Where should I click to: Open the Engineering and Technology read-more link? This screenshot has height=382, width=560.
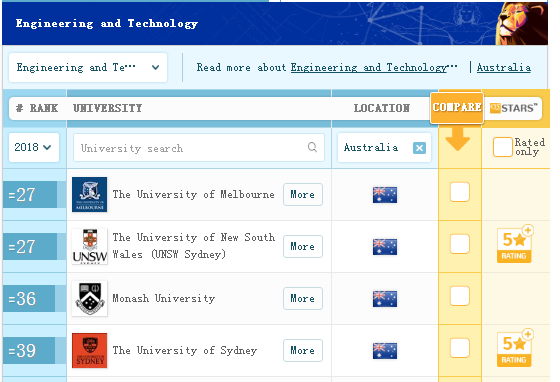tap(374, 67)
